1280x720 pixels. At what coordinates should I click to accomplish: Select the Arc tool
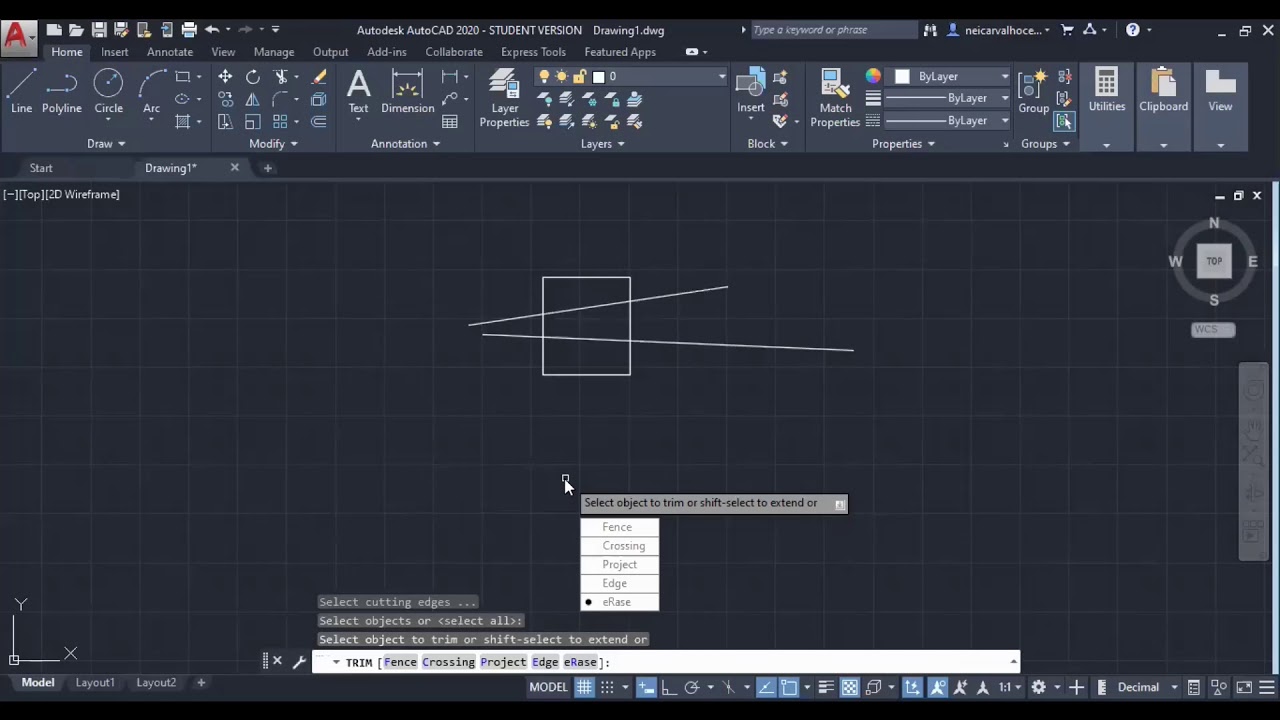click(151, 90)
